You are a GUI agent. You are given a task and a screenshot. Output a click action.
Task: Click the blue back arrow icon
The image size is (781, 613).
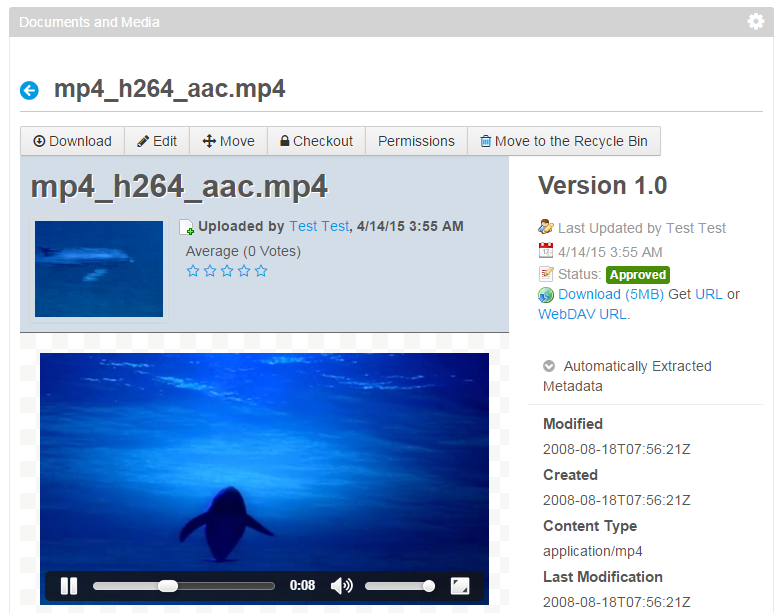[29, 91]
